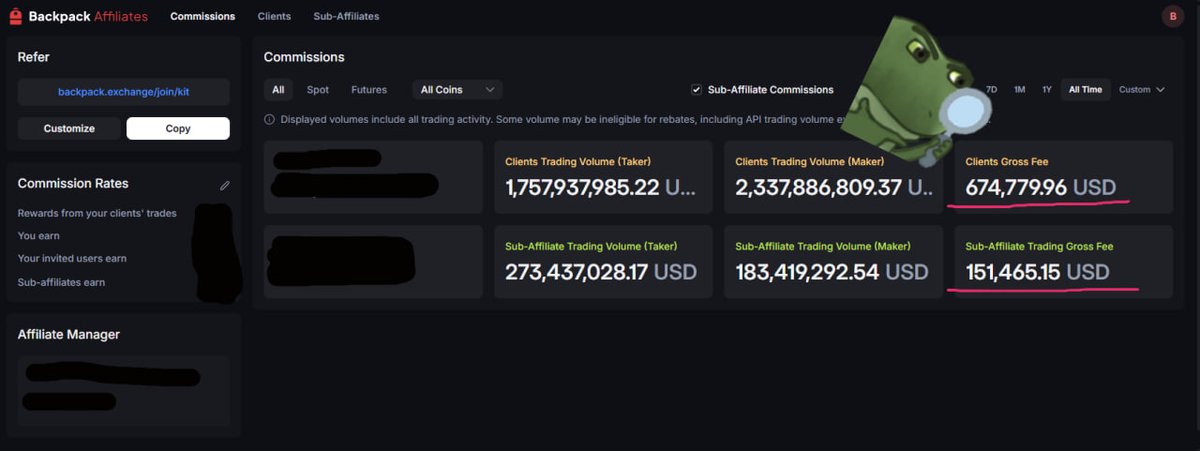Expand the Custom date range dropdown
The image size is (1200, 451).
tap(1142, 90)
